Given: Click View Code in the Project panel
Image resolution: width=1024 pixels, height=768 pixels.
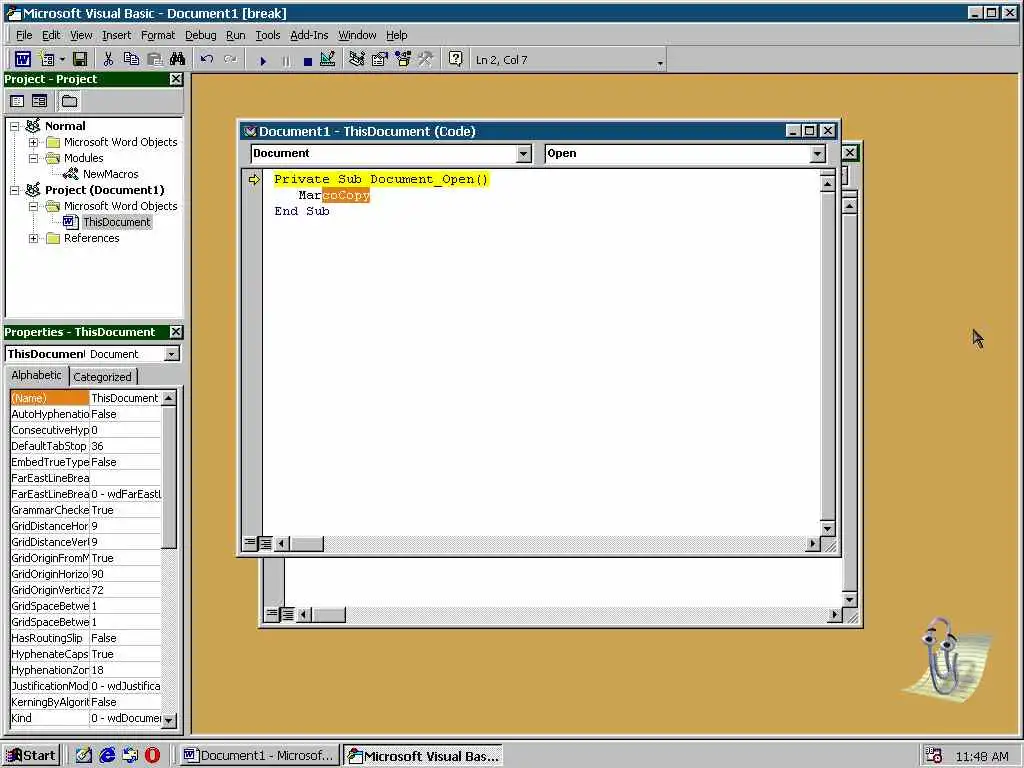Looking at the screenshot, I should click(18, 101).
